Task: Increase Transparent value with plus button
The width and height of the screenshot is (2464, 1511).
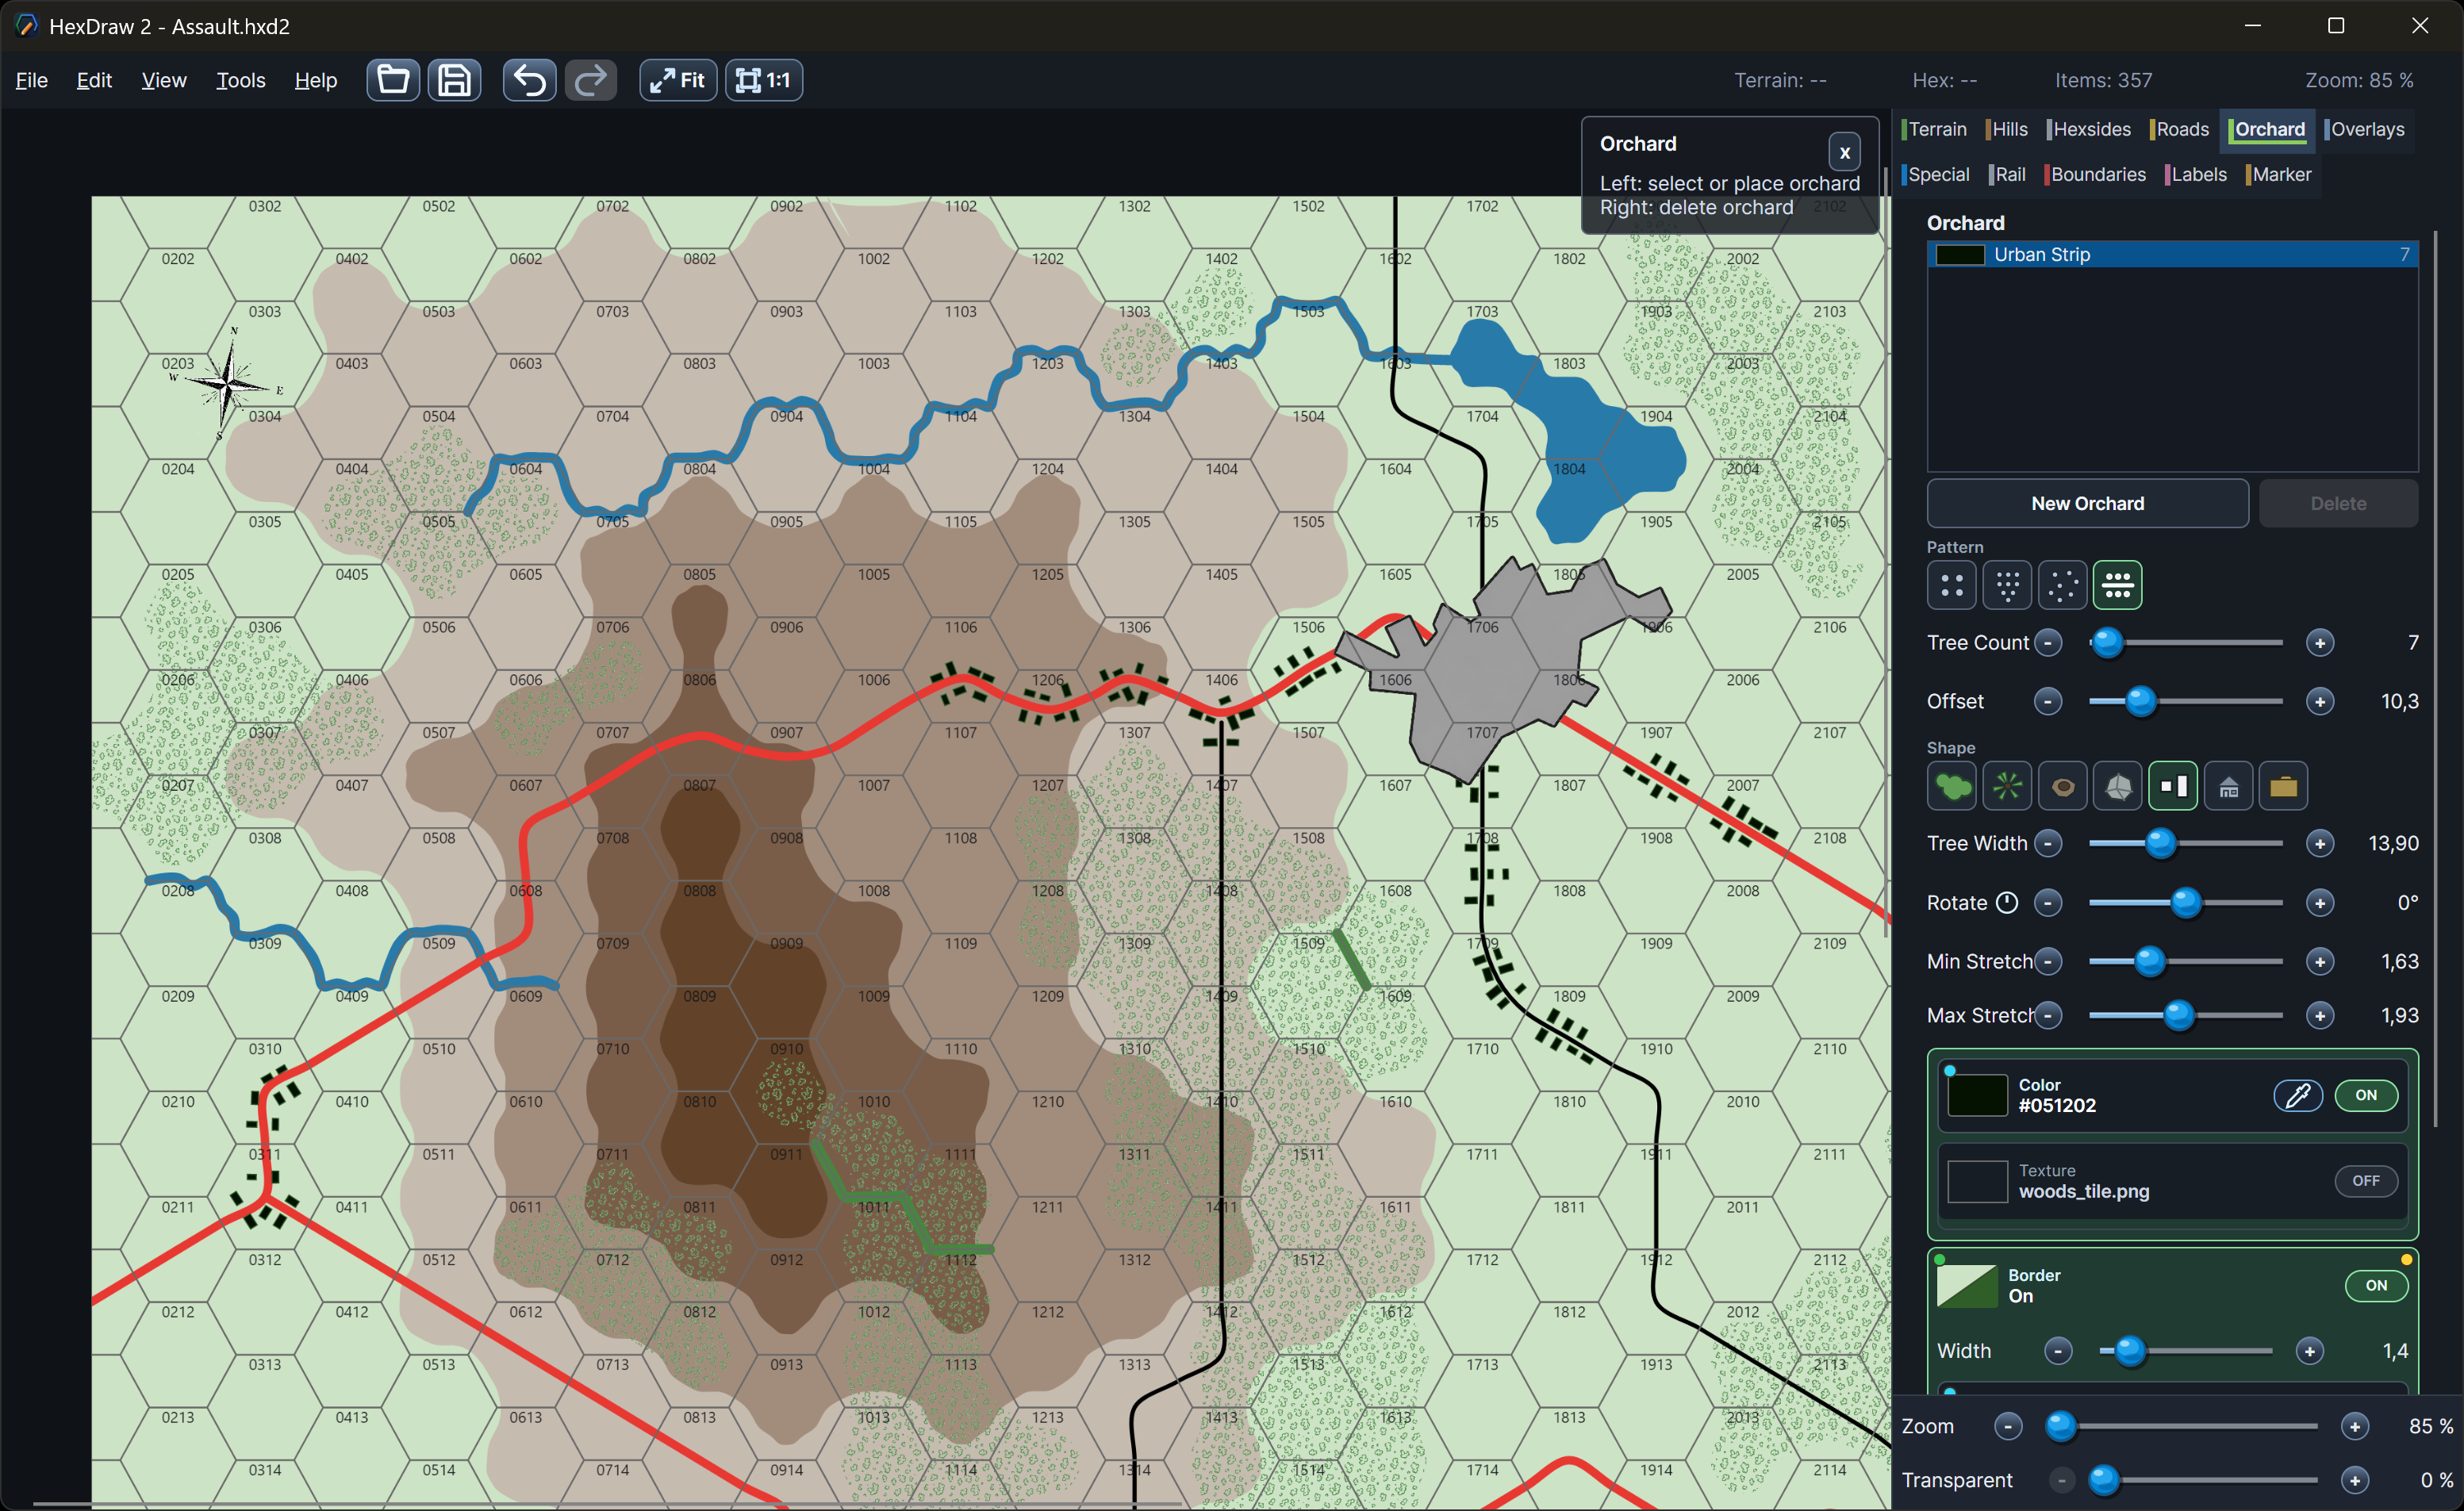Action: [x=2355, y=1480]
